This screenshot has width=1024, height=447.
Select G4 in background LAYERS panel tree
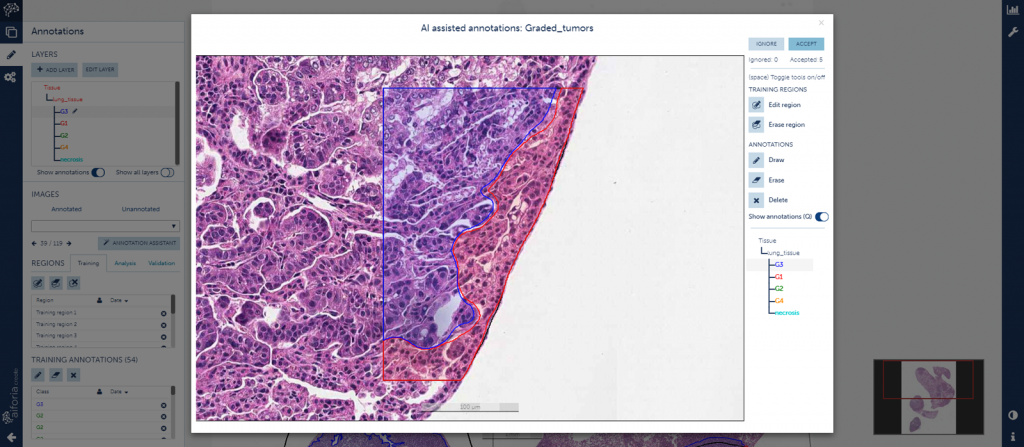click(64, 147)
